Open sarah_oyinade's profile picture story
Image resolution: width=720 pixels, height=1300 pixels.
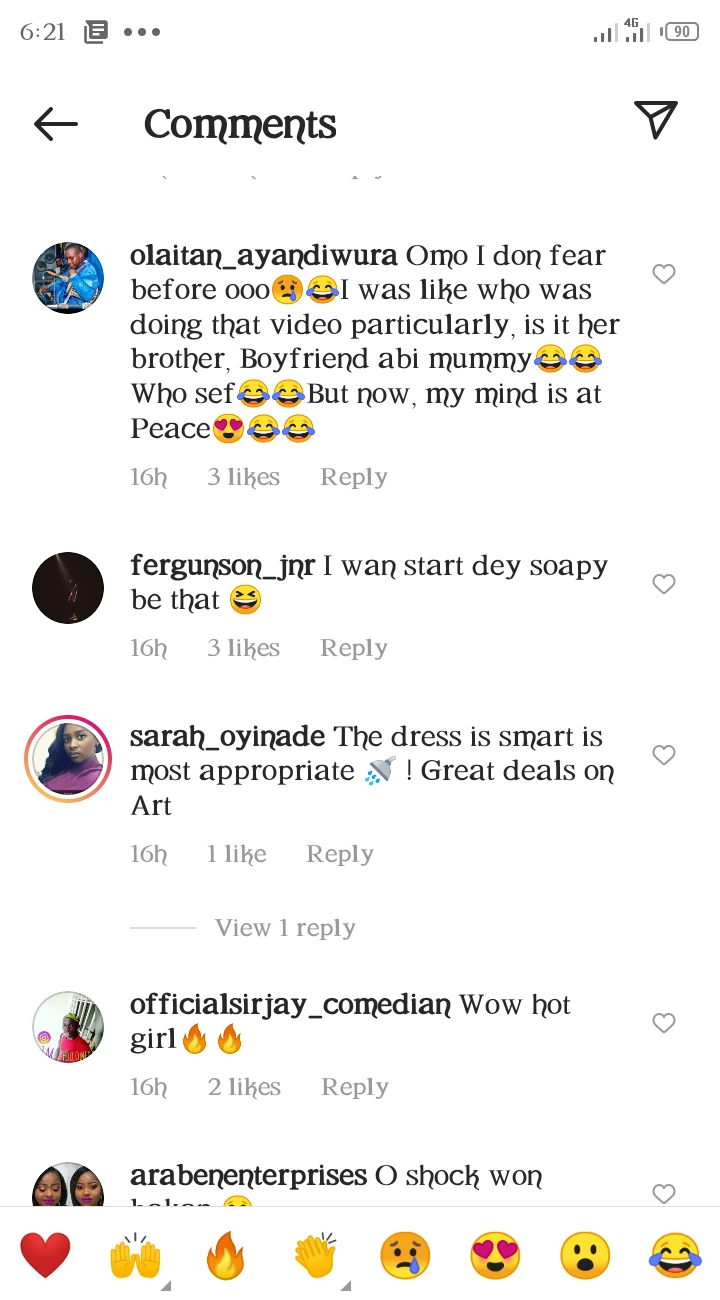pyautogui.click(x=68, y=760)
